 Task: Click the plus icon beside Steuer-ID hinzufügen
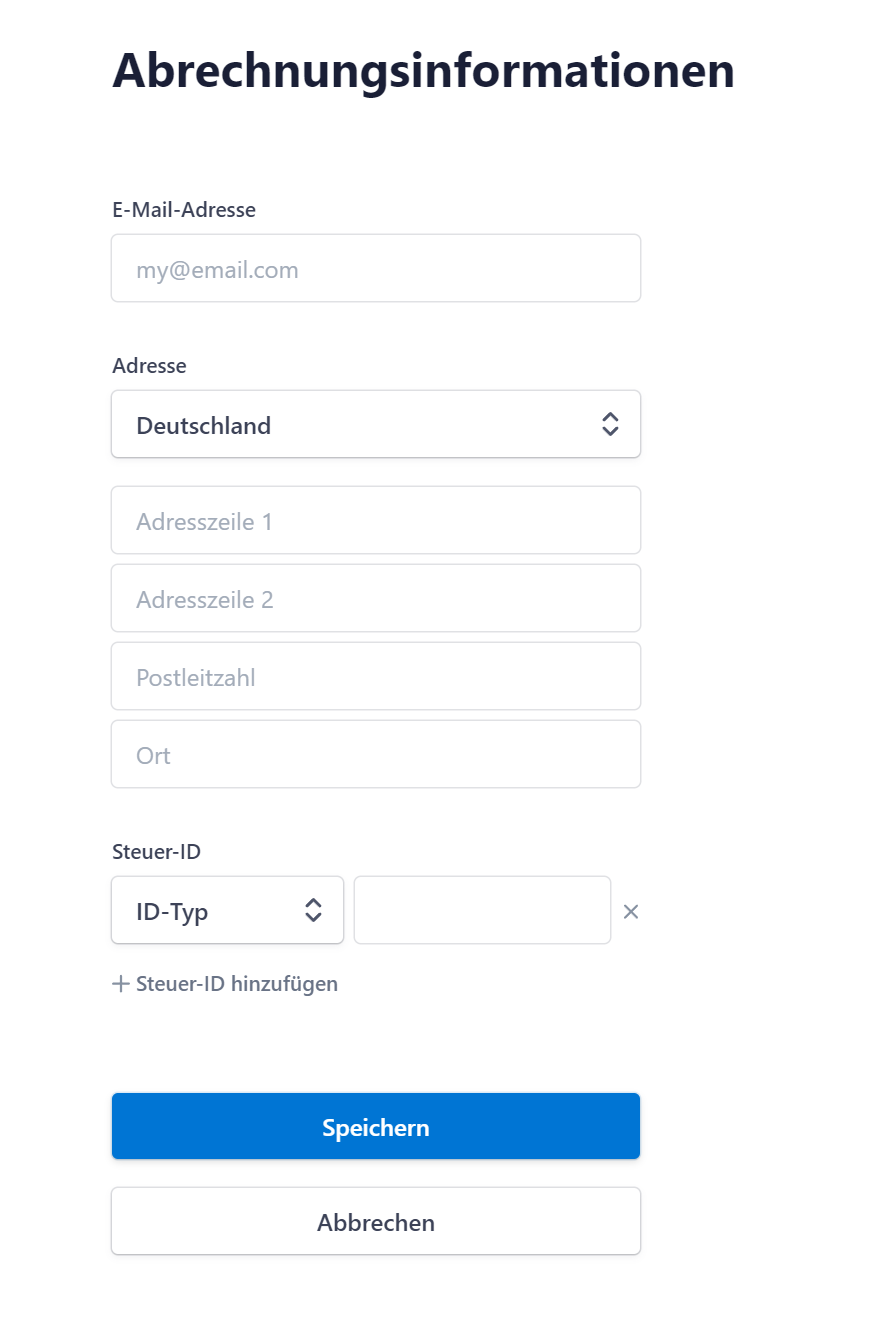pyautogui.click(x=121, y=984)
